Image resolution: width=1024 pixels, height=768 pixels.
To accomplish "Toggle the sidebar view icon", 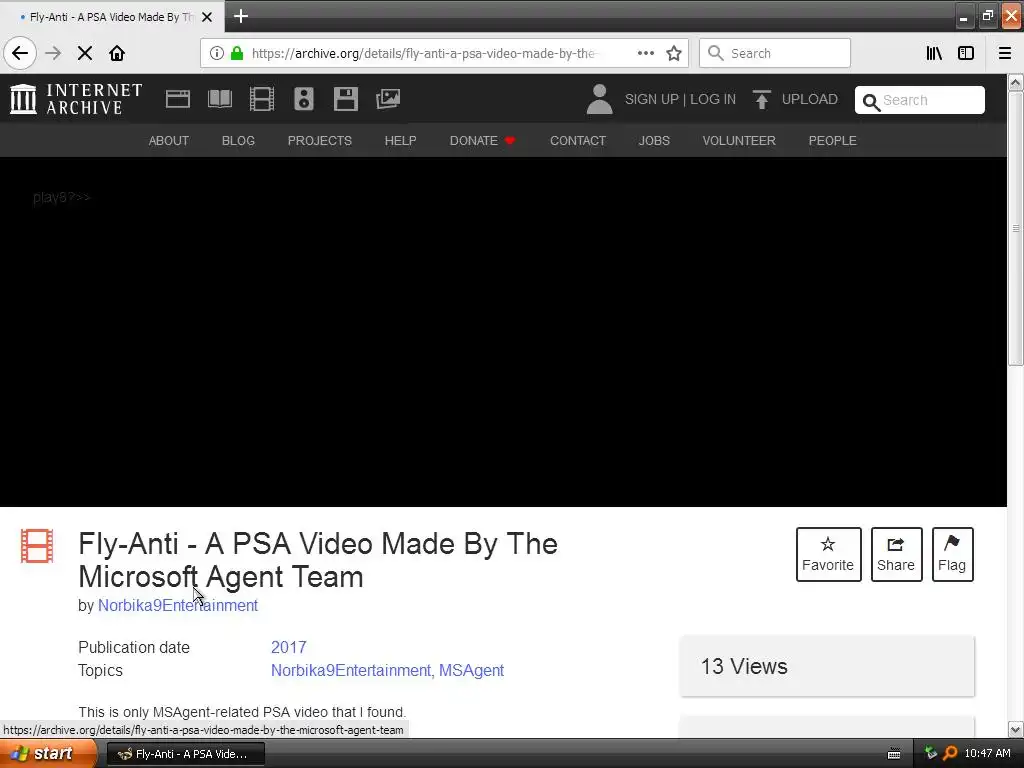I will (966, 53).
